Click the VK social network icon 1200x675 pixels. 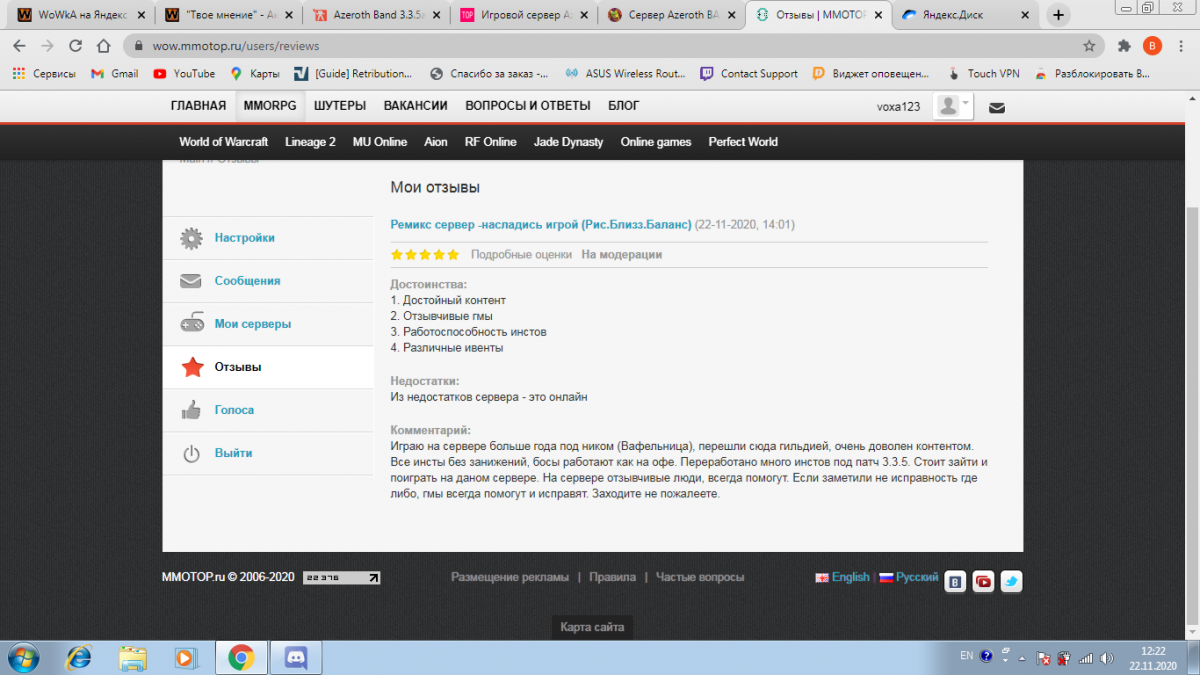point(955,581)
